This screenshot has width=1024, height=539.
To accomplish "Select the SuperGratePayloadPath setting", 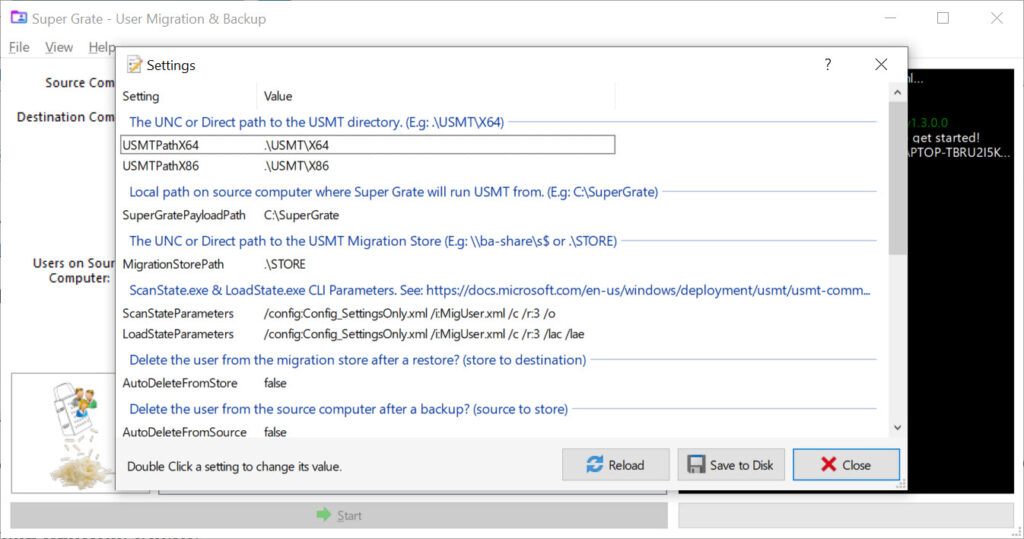I will pyautogui.click(x=368, y=215).
